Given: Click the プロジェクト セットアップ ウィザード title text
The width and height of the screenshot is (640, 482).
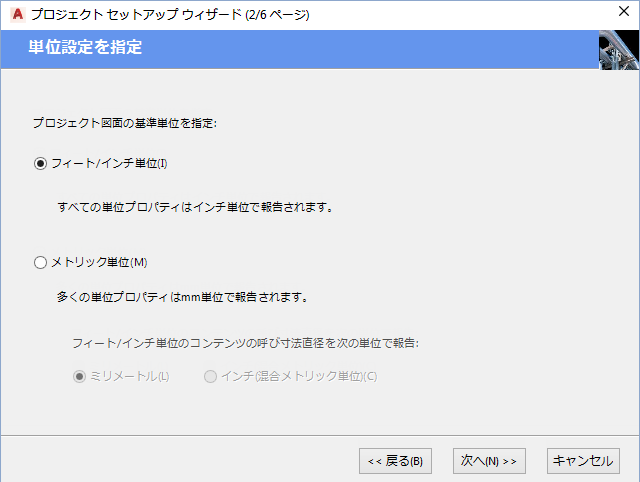Looking at the screenshot, I should (170, 14).
